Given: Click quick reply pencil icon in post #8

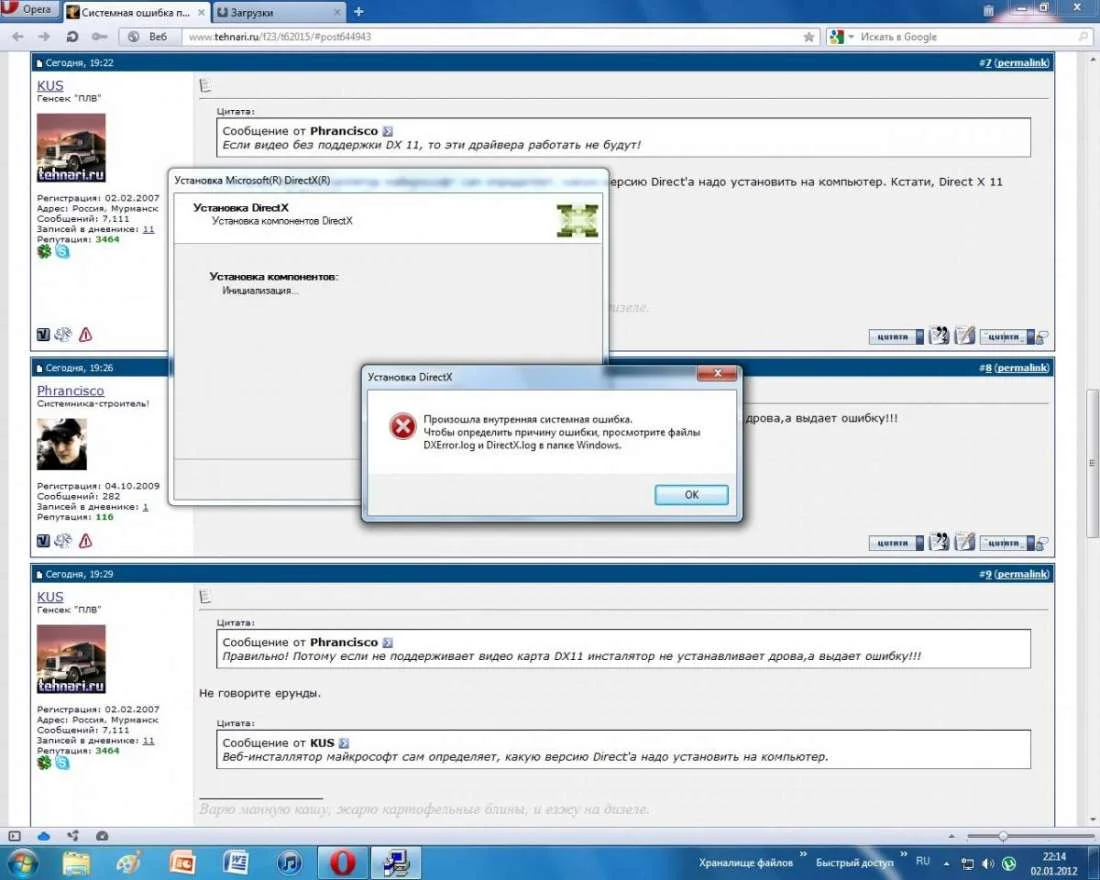Looking at the screenshot, I should click(x=965, y=542).
